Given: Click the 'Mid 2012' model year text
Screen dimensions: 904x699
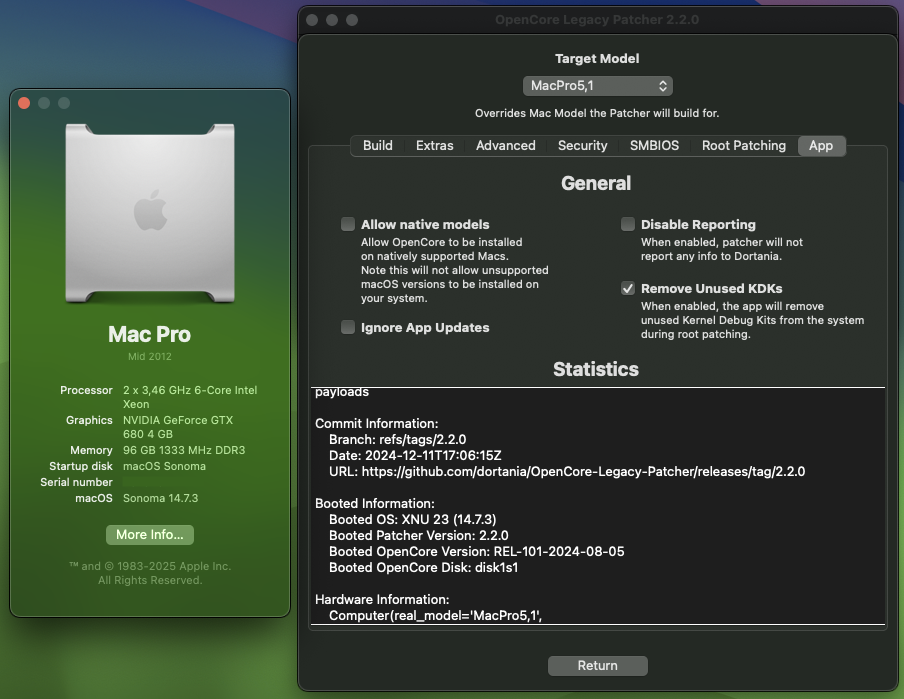Looking at the screenshot, I should pyautogui.click(x=150, y=356).
